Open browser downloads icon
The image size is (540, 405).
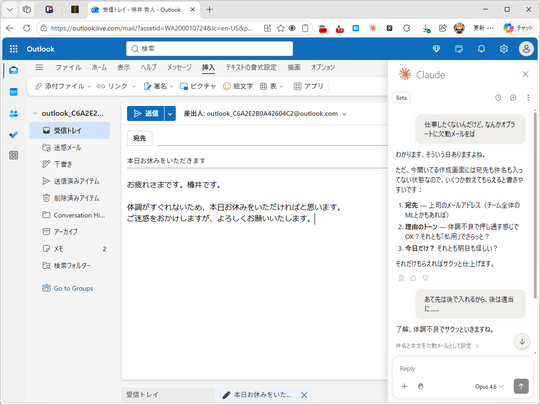point(426,28)
